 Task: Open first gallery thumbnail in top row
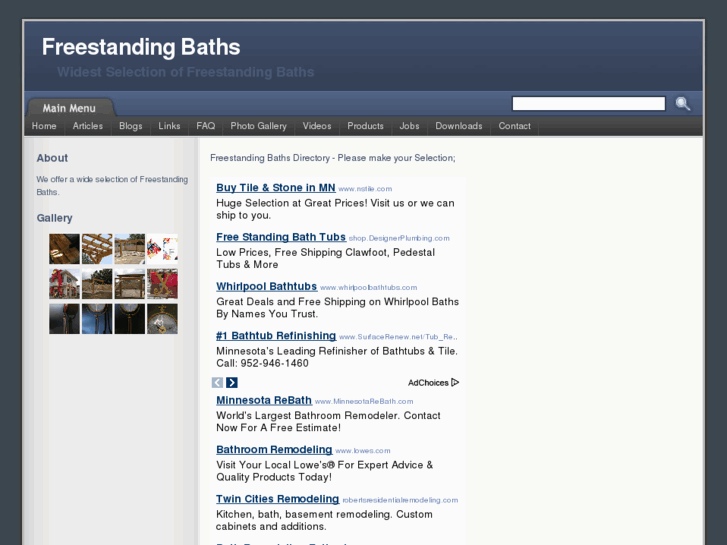(64, 249)
